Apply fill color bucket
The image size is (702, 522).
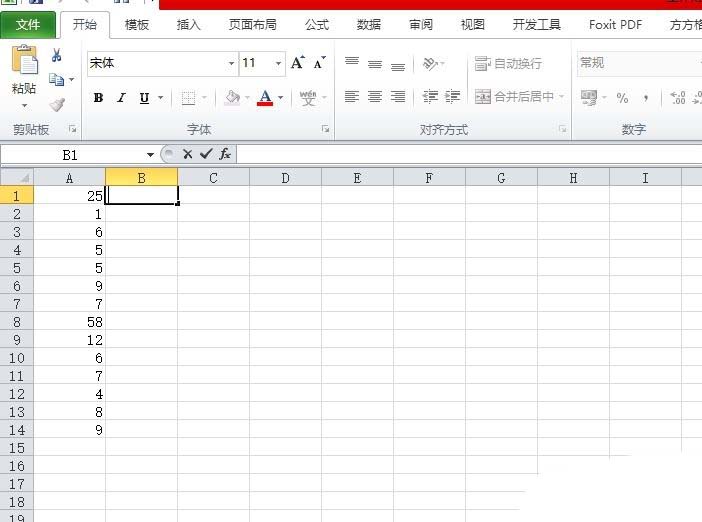(x=232, y=98)
